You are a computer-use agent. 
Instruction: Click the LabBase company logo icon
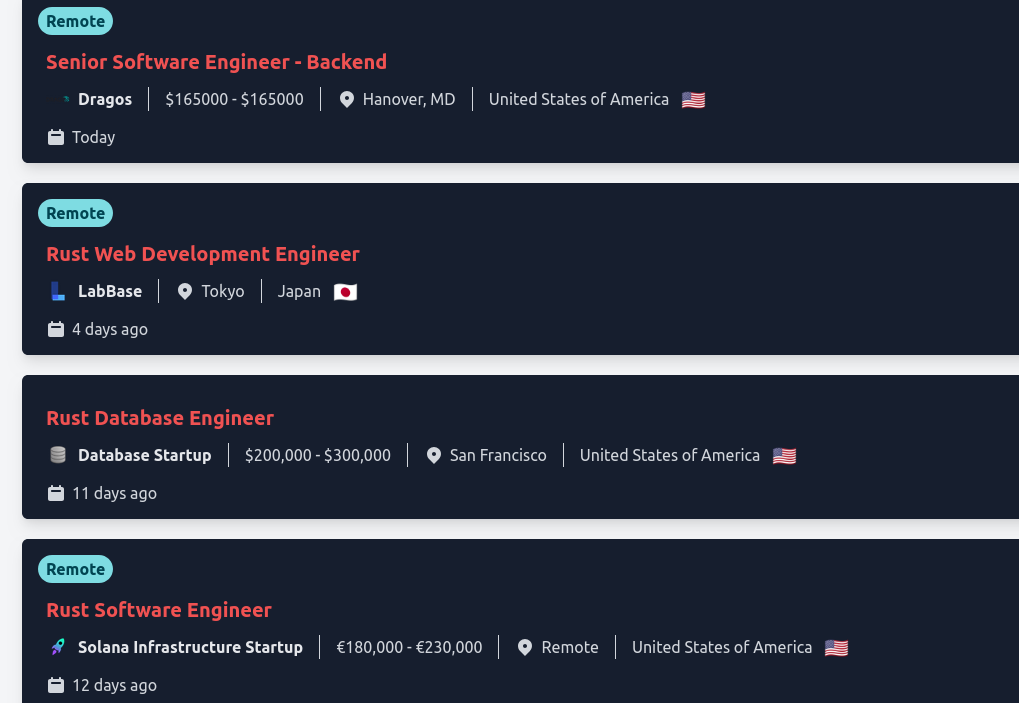coord(58,291)
